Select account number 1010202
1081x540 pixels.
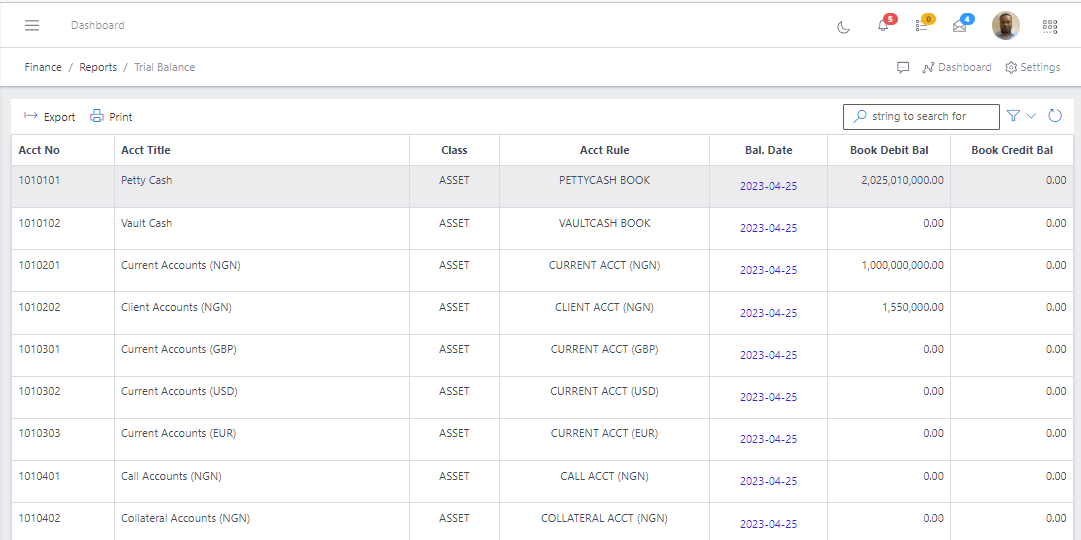pyautogui.click(x=39, y=308)
